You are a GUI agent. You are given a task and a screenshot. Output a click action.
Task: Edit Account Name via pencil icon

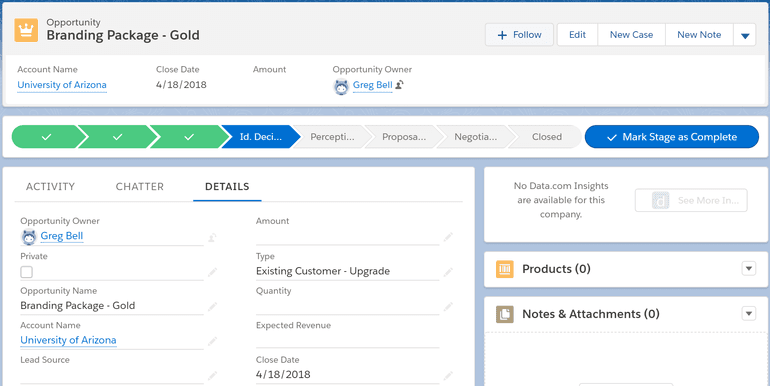212,341
